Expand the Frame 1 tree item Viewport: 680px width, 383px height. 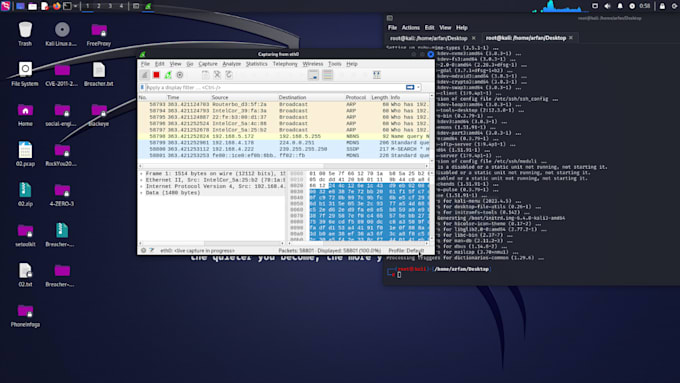[x=141, y=173]
